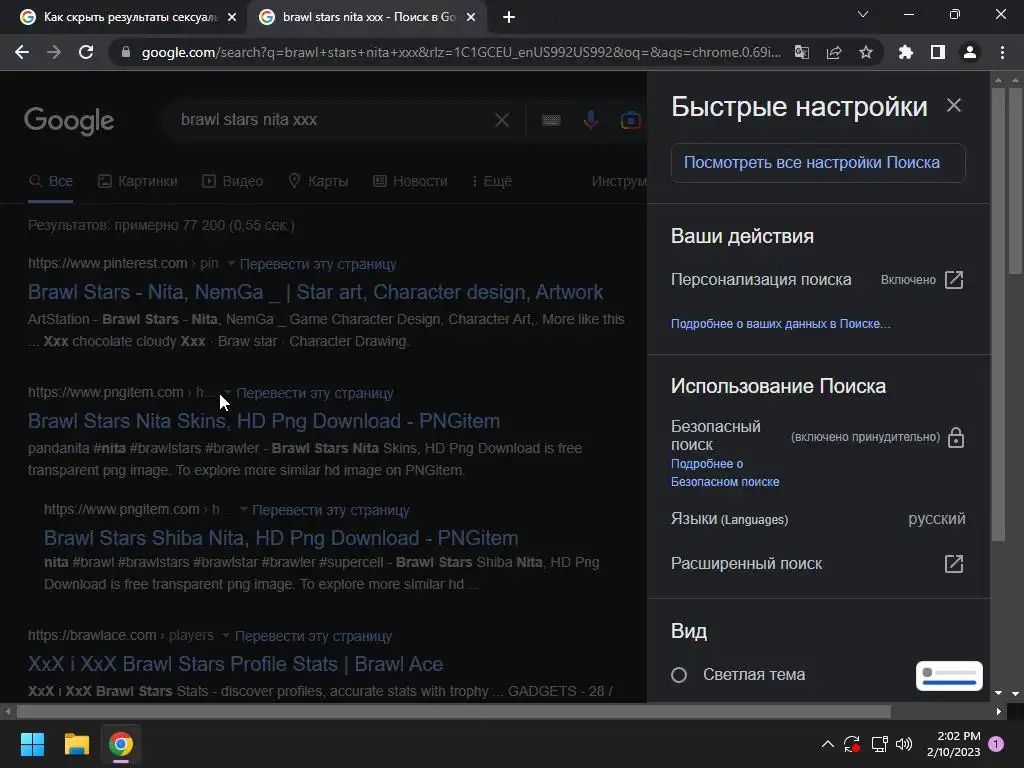Search by image with camera icon
Image resolution: width=1024 pixels, height=768 pixels.
click(630, 120)
